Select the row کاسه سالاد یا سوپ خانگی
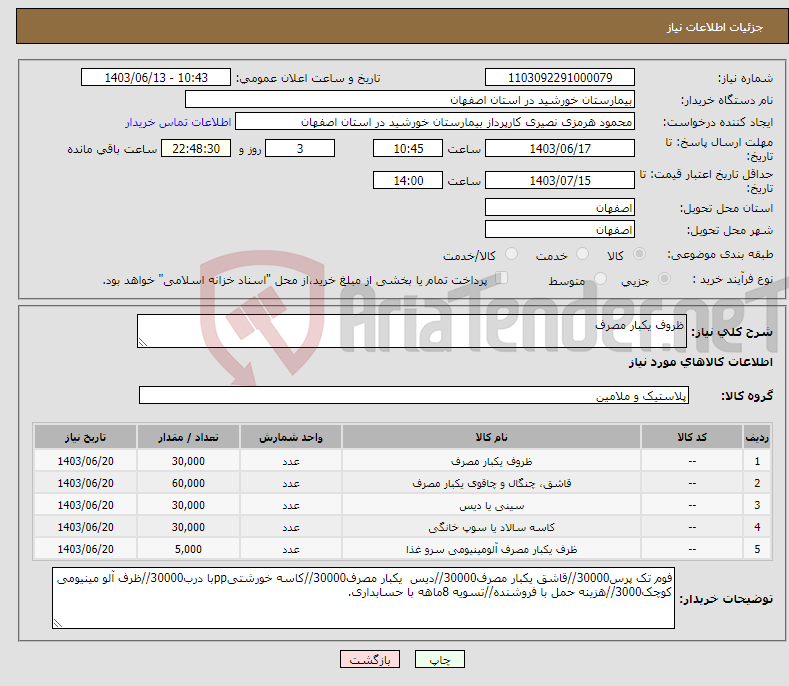Screen dimensions: 789x686 click(403, 527)
